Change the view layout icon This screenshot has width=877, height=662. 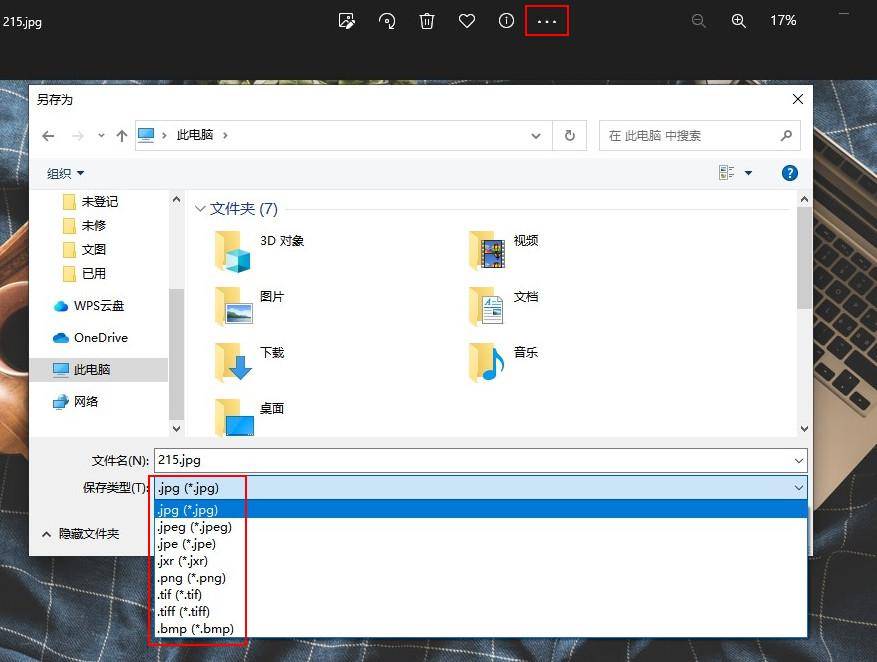pyautogui.click(x=727, y=173)
